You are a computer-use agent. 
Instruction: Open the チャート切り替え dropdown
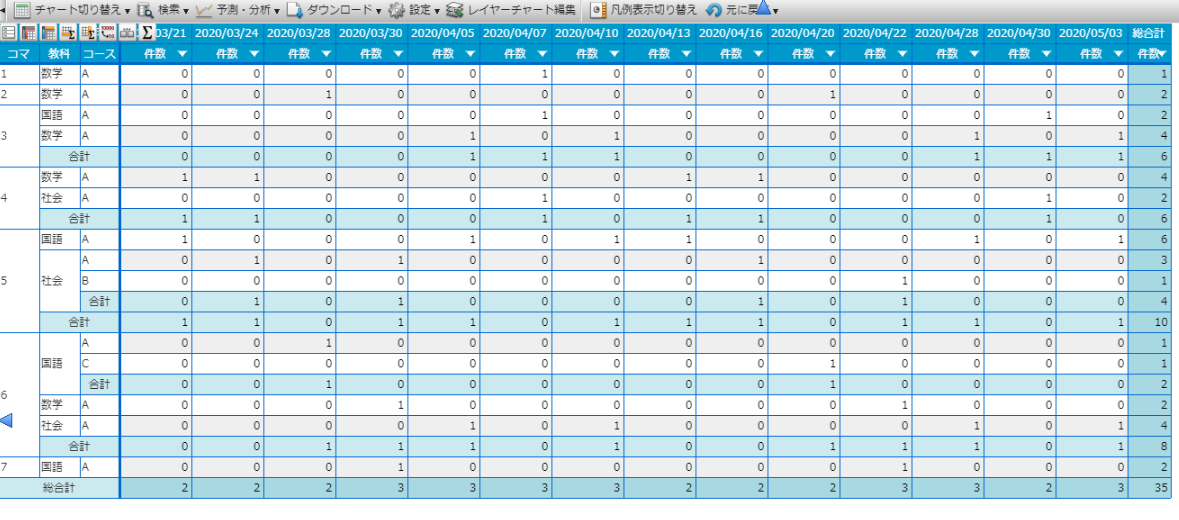coord(72,11)
